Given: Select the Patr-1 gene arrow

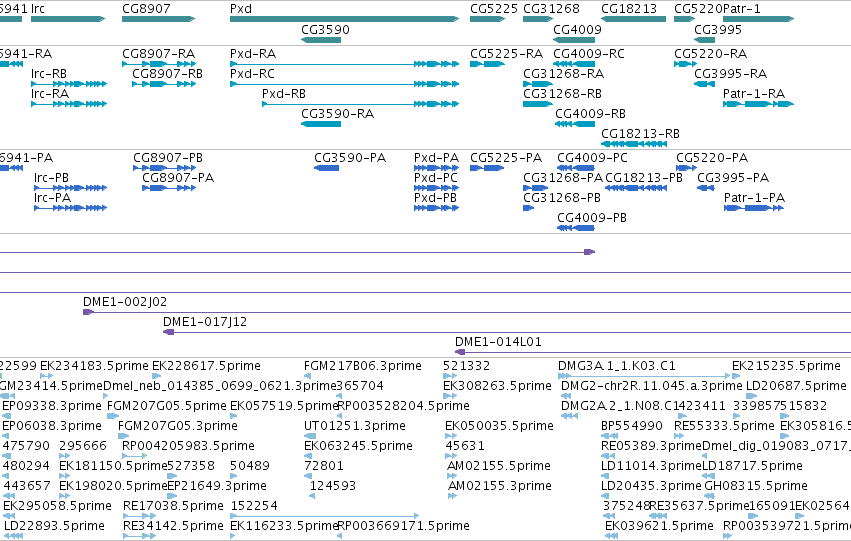Looking at the screenshot, I should pos(758,19).
